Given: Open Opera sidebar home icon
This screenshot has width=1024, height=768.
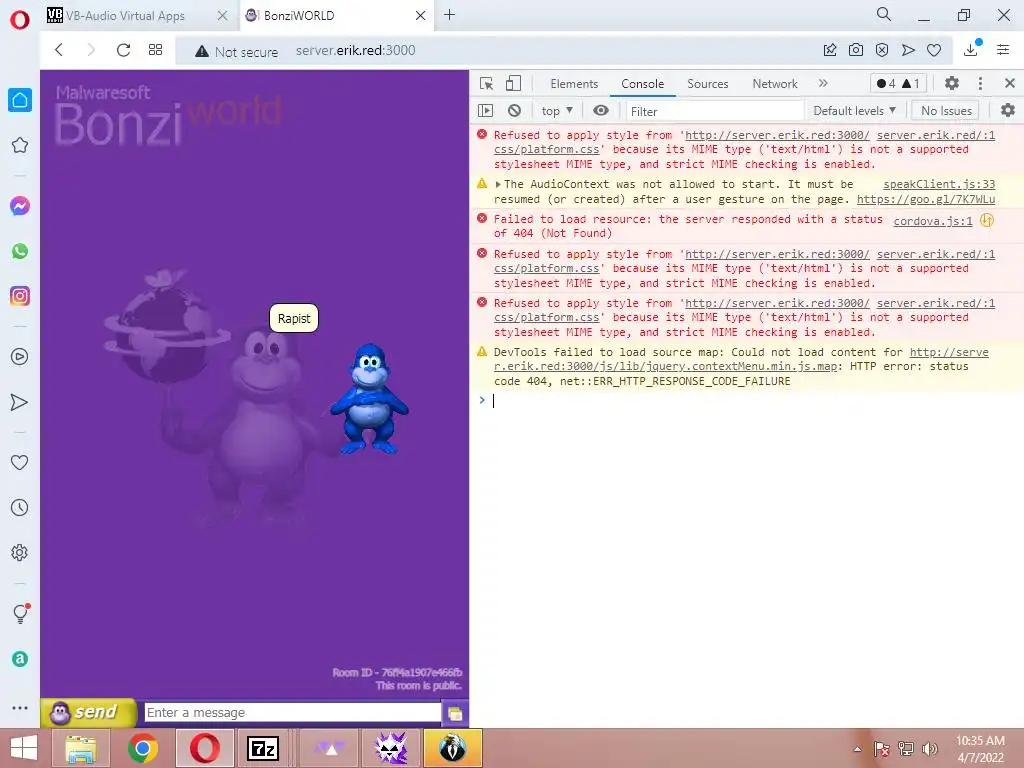Looking at the screenshot, I should [x=20, y=100].
